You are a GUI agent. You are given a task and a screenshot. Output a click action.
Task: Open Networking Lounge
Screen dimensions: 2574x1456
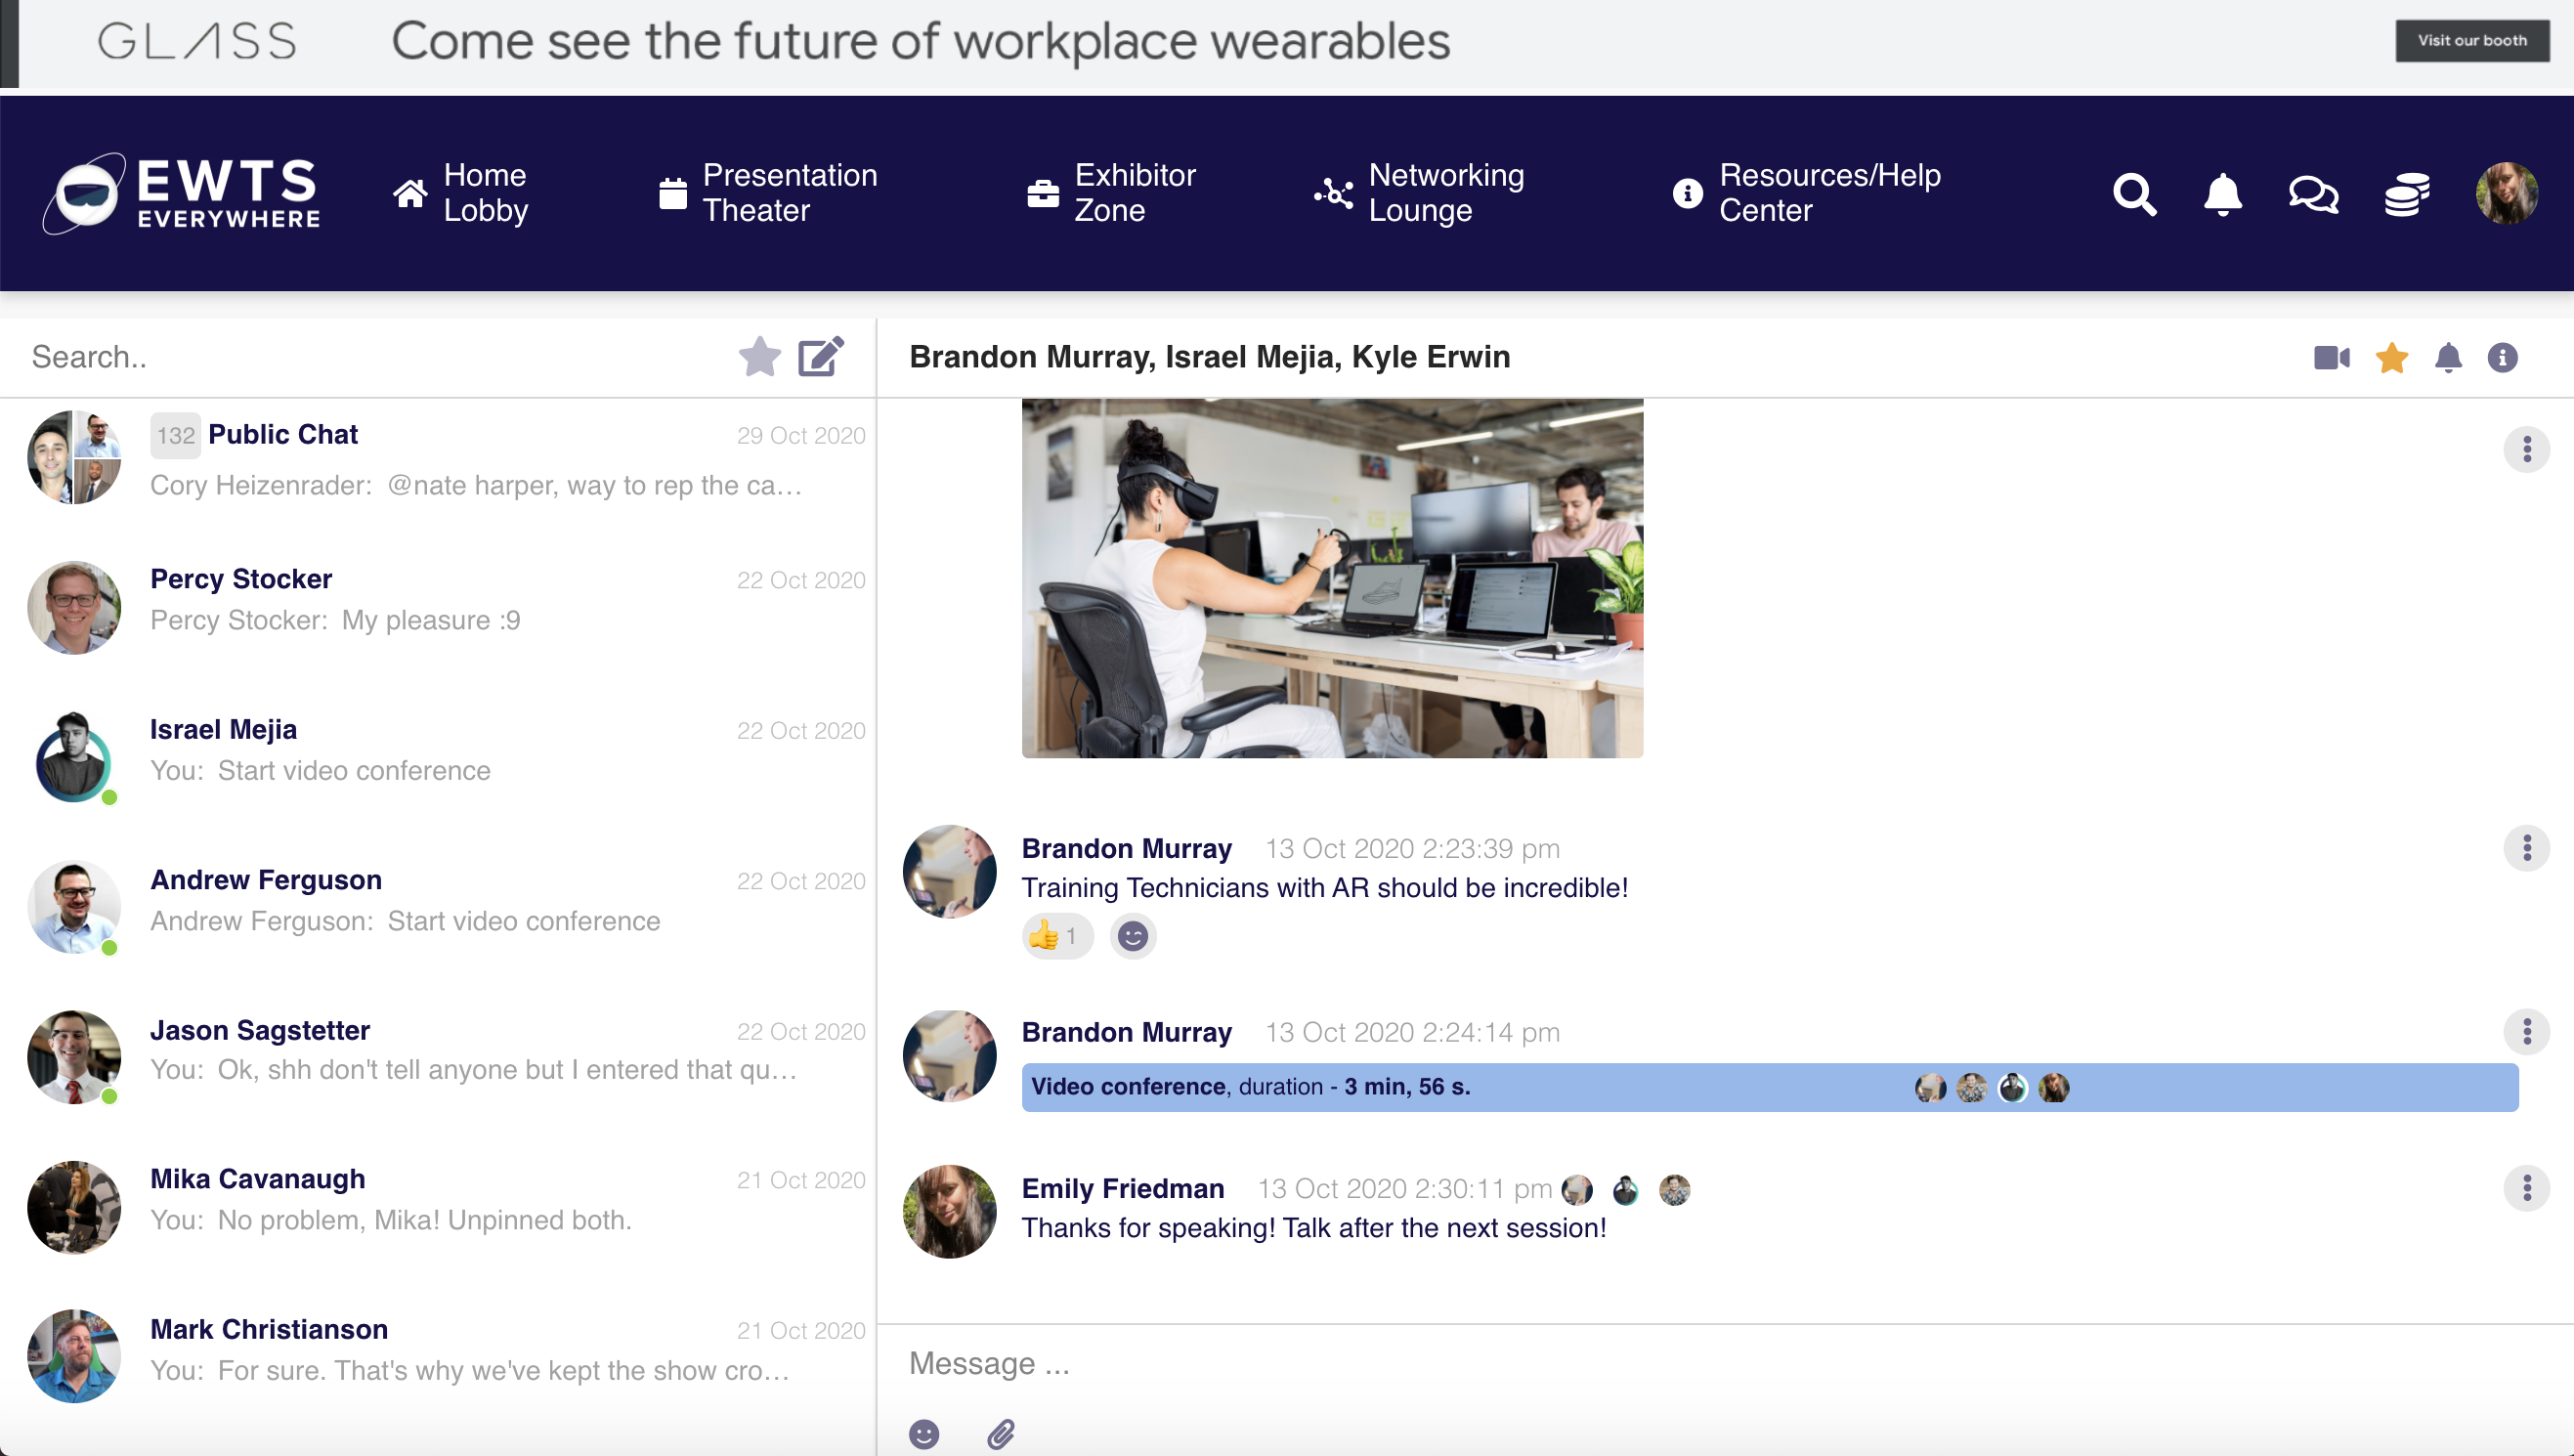click(x=1419, y=193)
